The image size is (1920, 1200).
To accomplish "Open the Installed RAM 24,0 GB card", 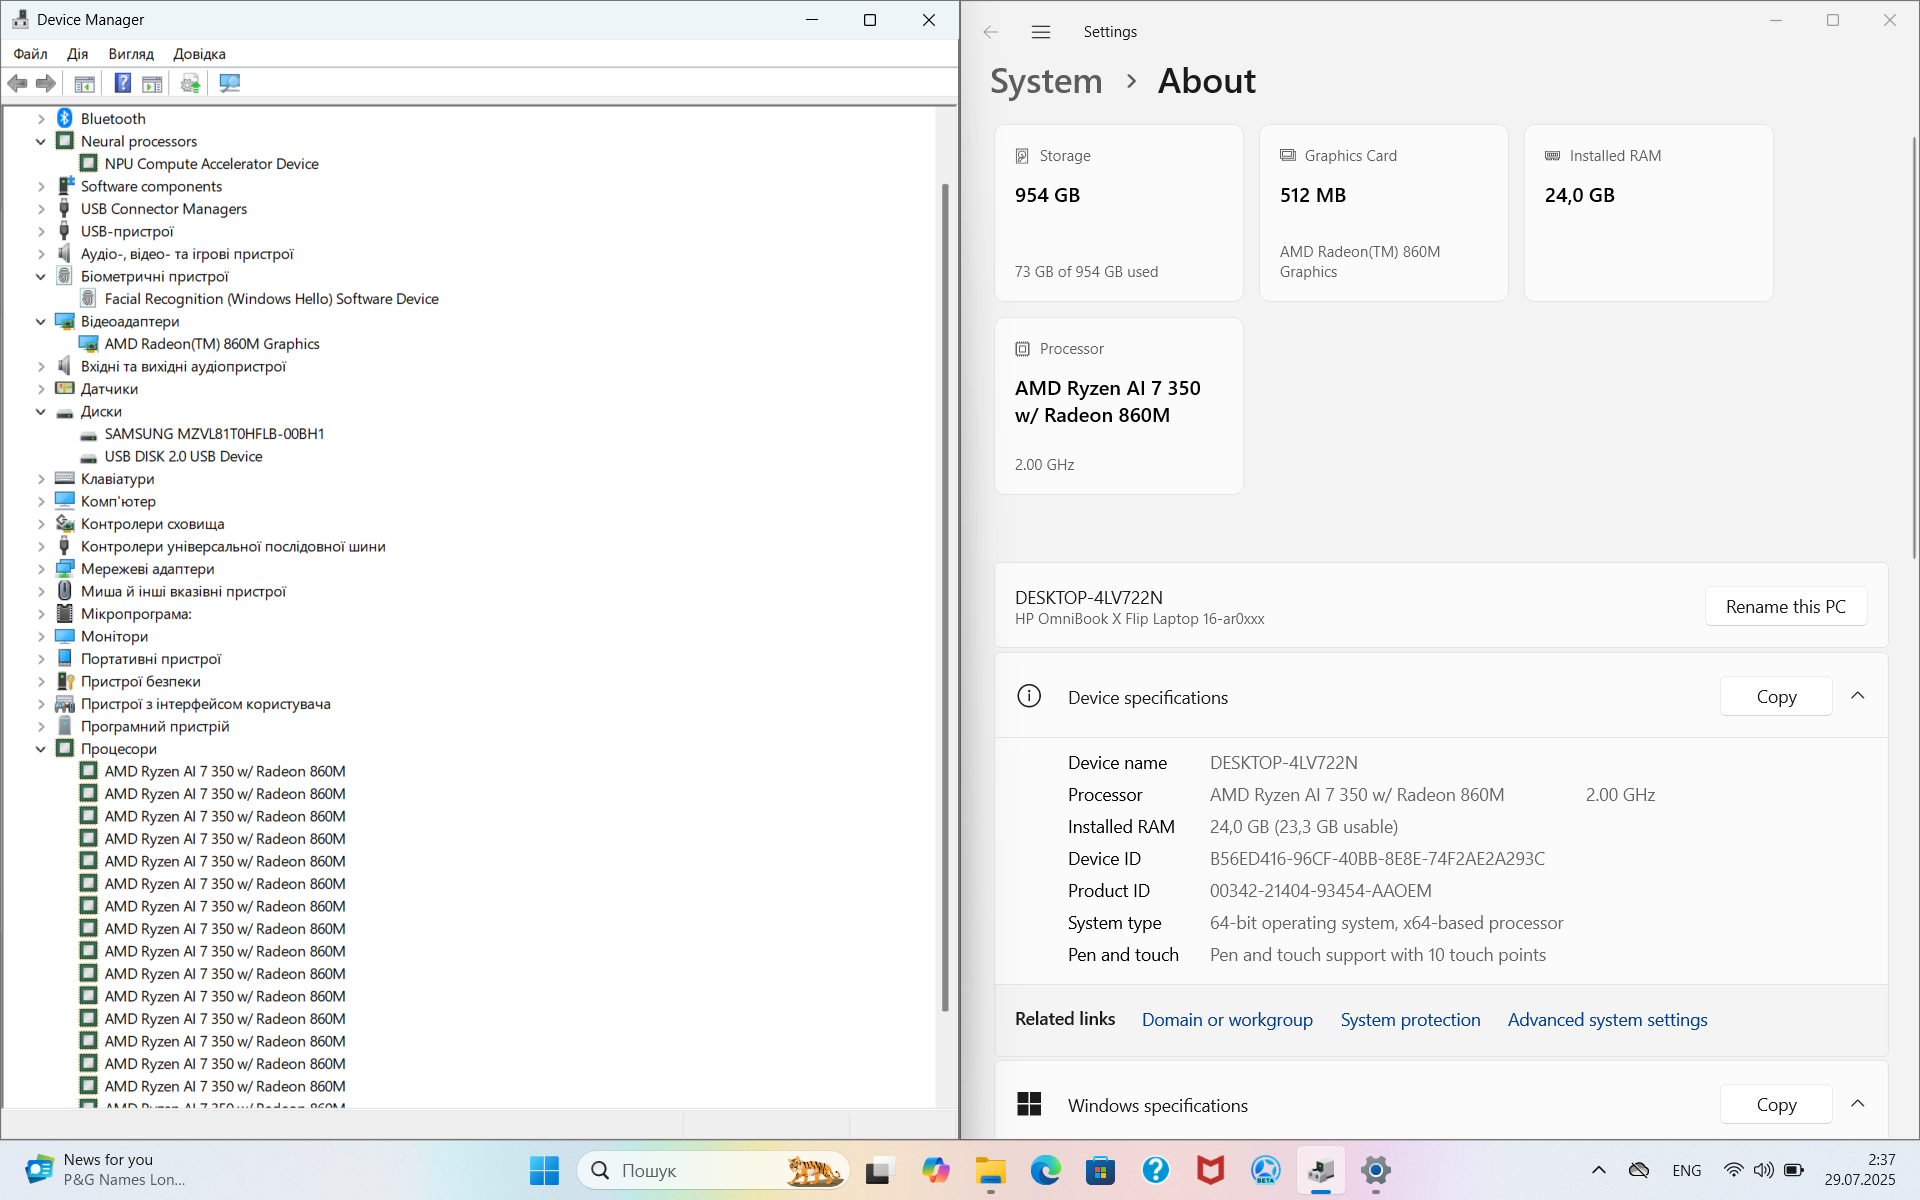I will (x=1649, y=213).
